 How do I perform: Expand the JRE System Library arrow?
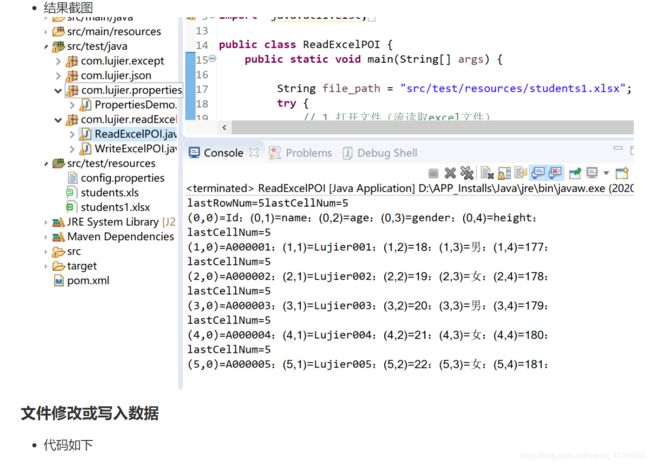pyautogui.click(x=46, y=222)
